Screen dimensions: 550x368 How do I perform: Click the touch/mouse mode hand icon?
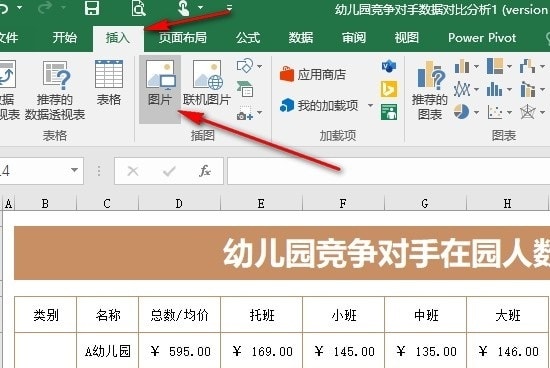point(184,8)
